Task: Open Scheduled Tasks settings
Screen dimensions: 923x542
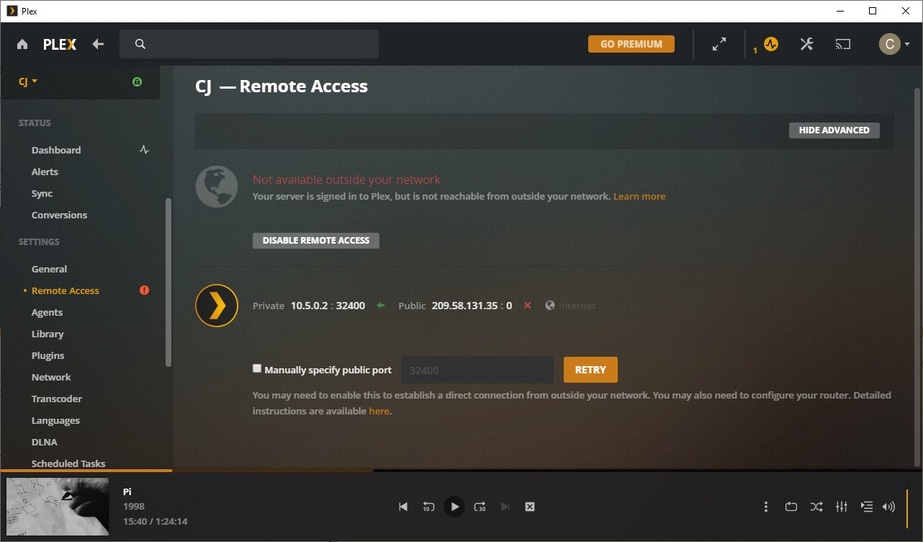Action: click(68, 464)
